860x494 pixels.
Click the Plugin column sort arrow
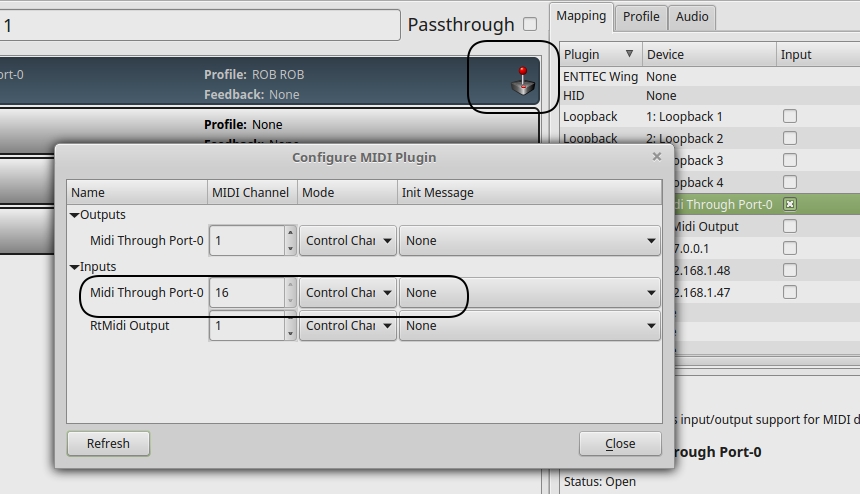click(629, 54)
